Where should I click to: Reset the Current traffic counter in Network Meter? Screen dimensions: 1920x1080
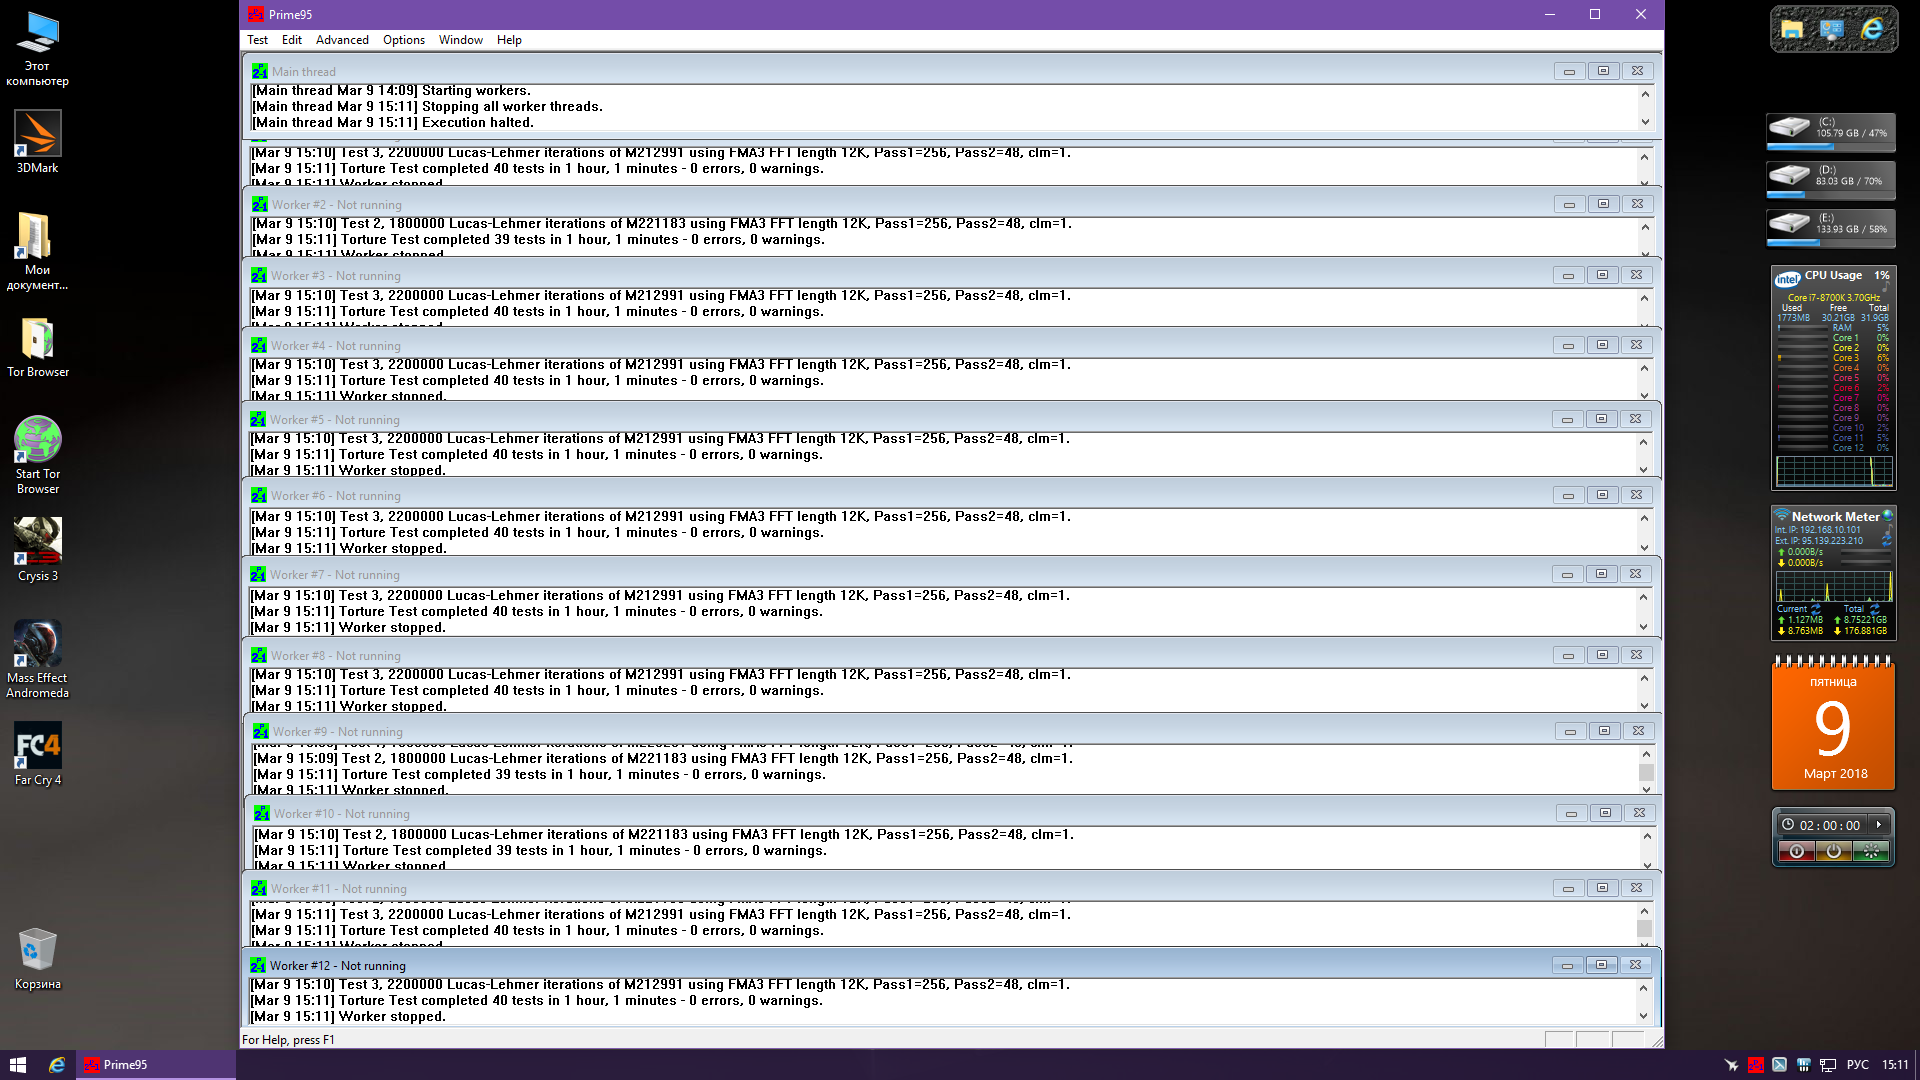pos(1816,608)
